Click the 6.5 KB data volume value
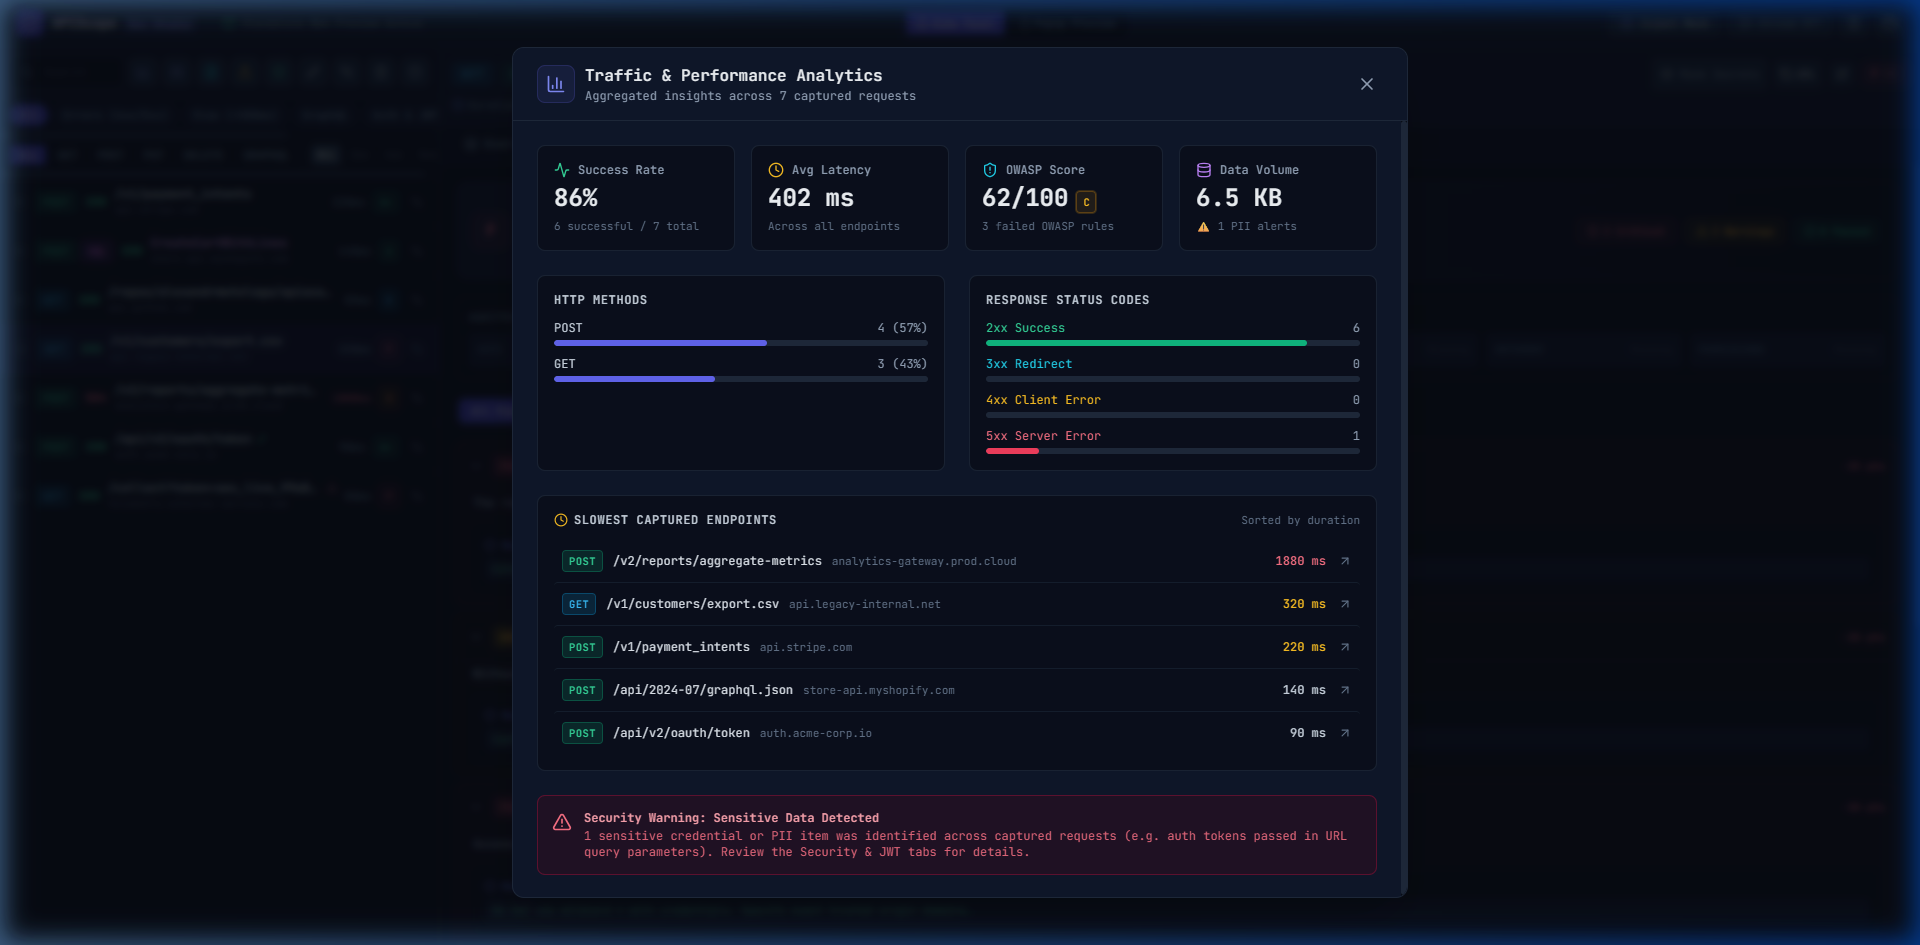This screenshot has height=945, width=1920. click(x=1239, y=198)
